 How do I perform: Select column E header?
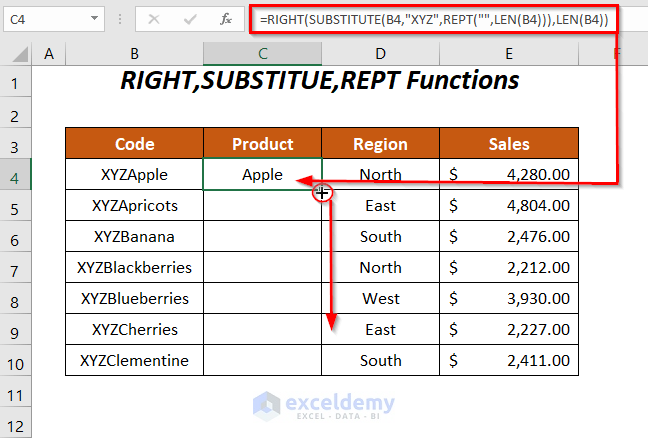tap(509, 54)
